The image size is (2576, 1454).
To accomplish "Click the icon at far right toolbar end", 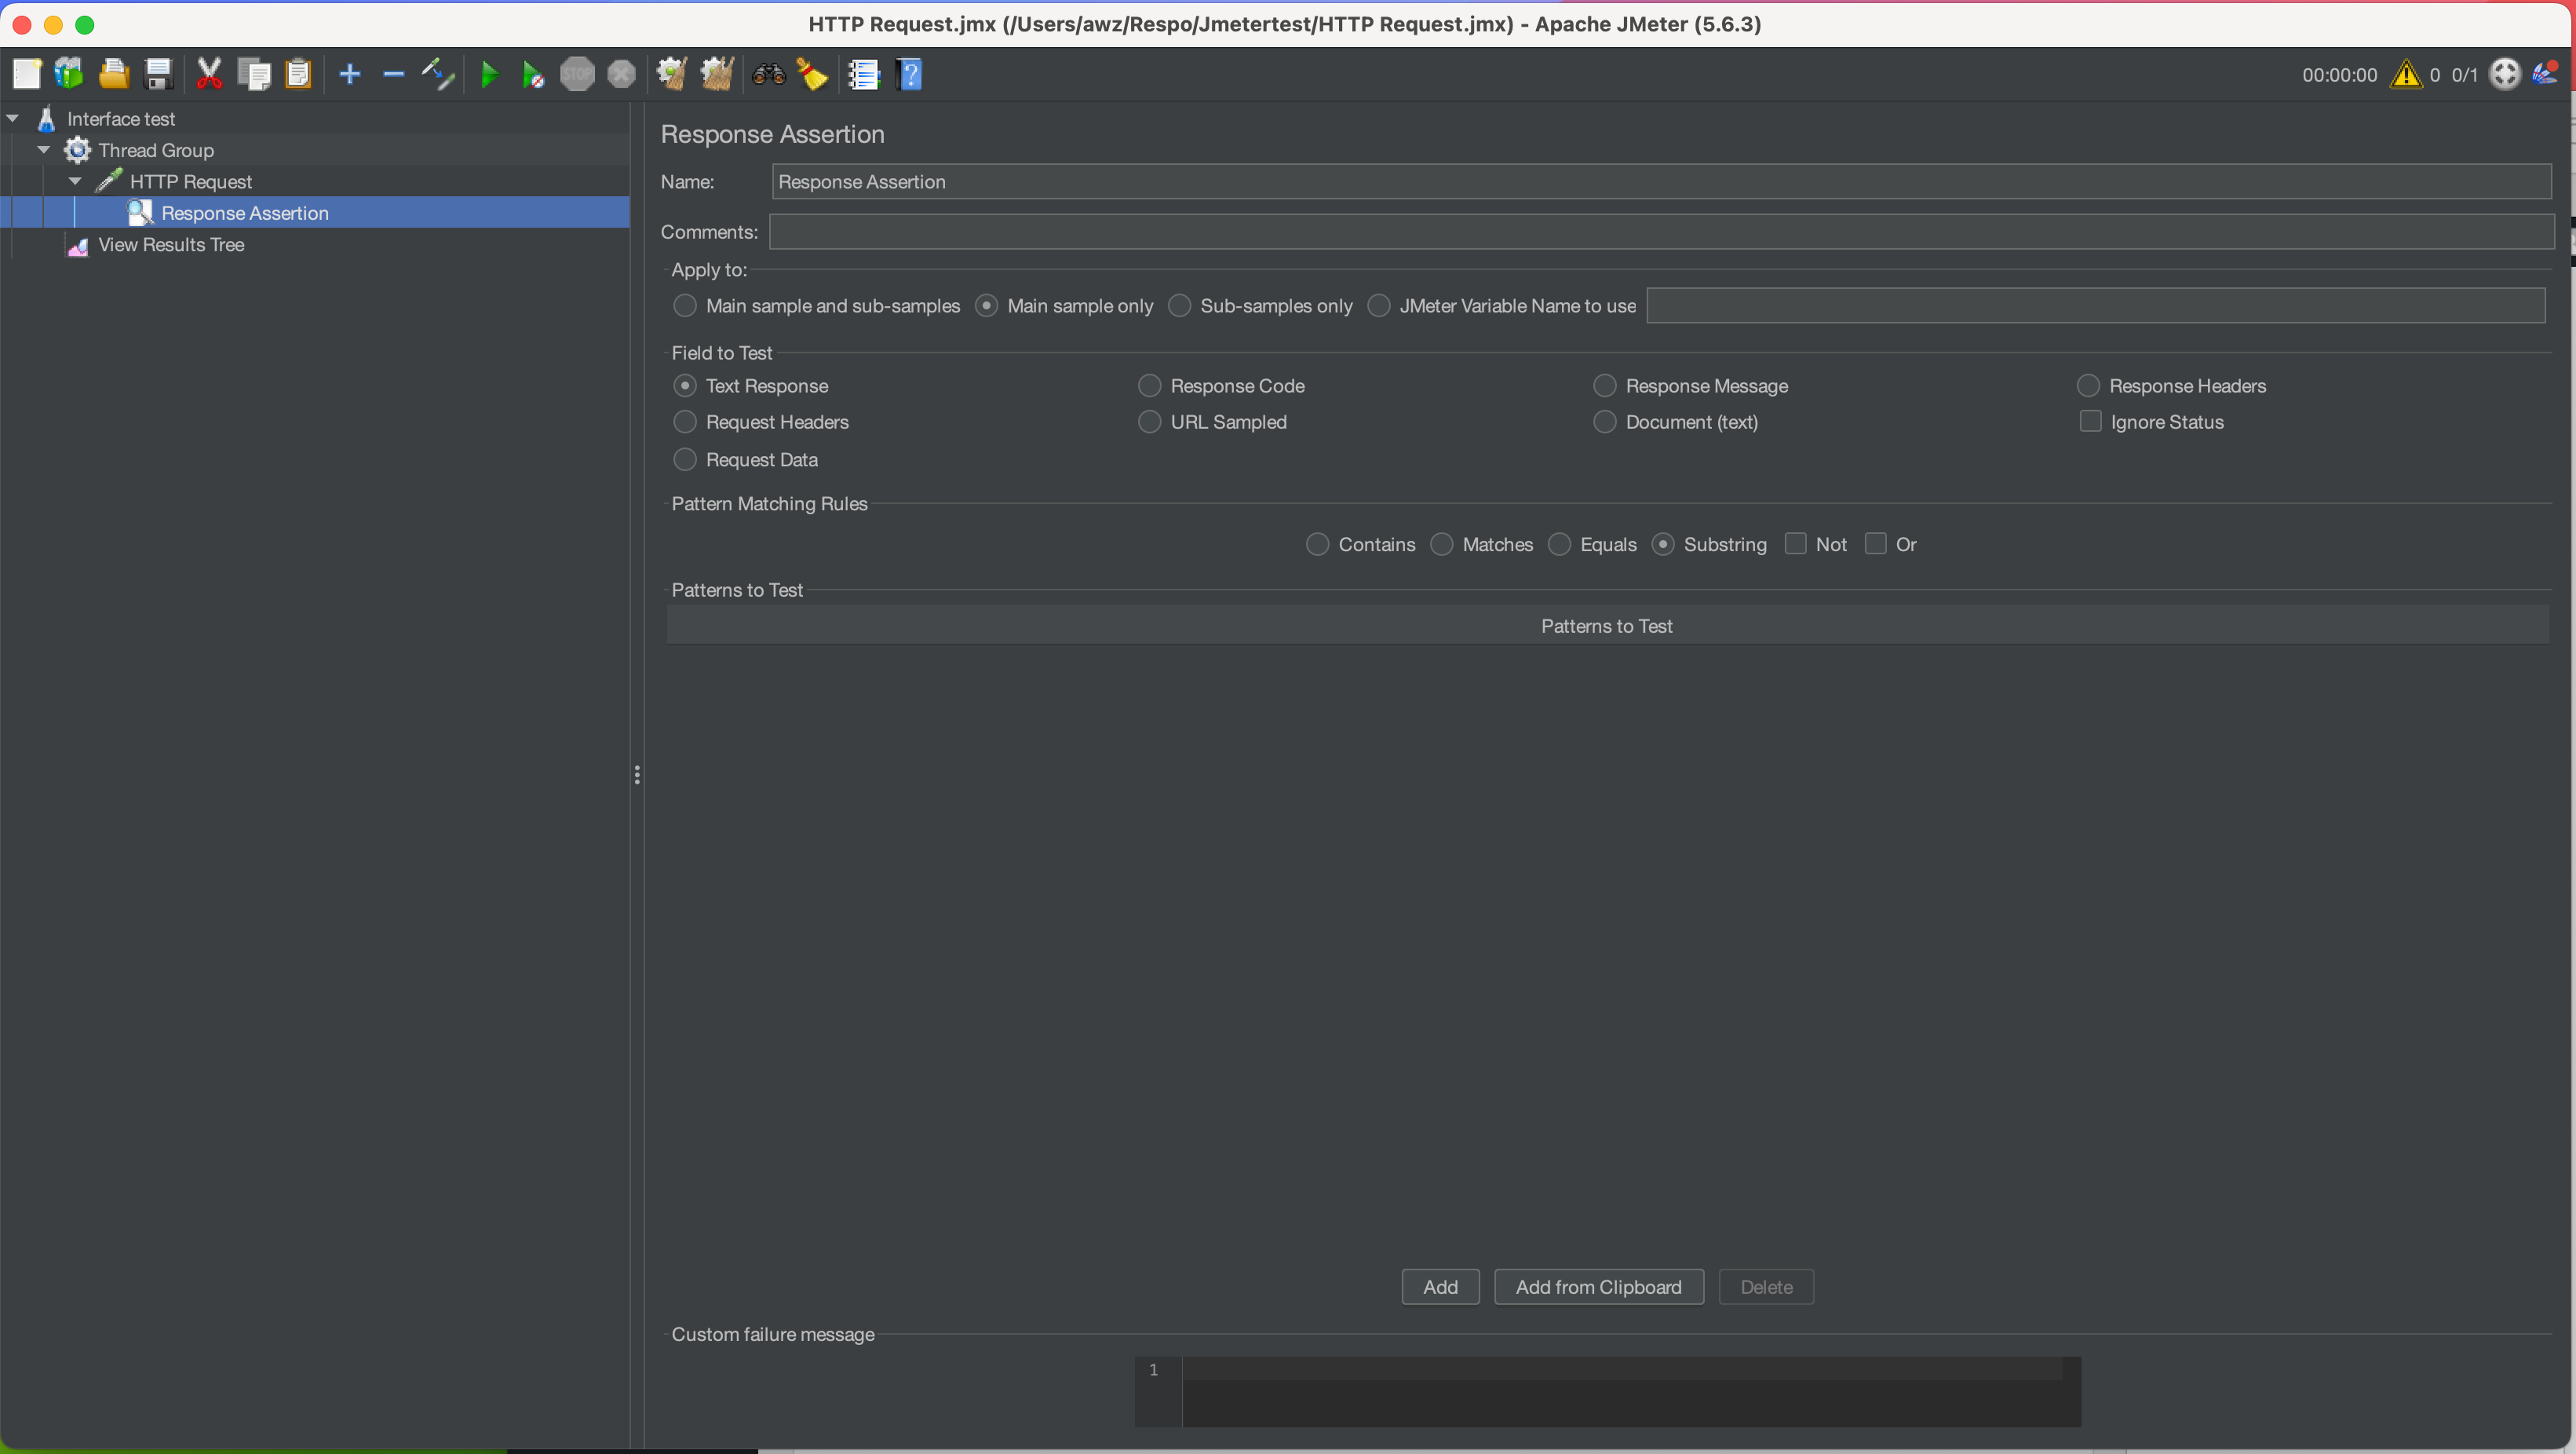I will click(x=2546, y=74).
